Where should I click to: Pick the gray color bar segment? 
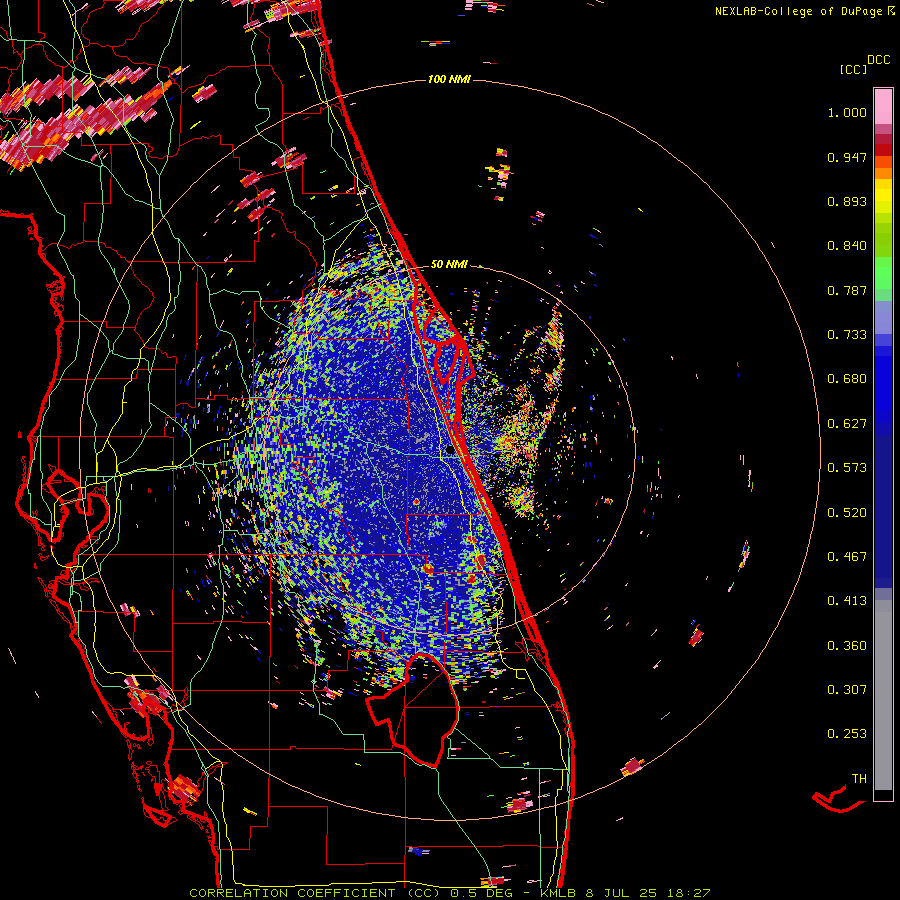[883, 695]
